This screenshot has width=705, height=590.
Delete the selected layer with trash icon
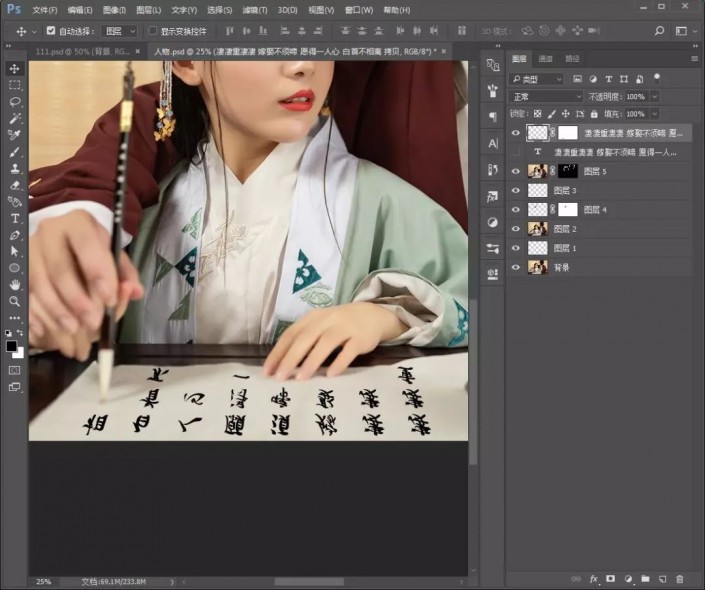(x=679, y=579)
